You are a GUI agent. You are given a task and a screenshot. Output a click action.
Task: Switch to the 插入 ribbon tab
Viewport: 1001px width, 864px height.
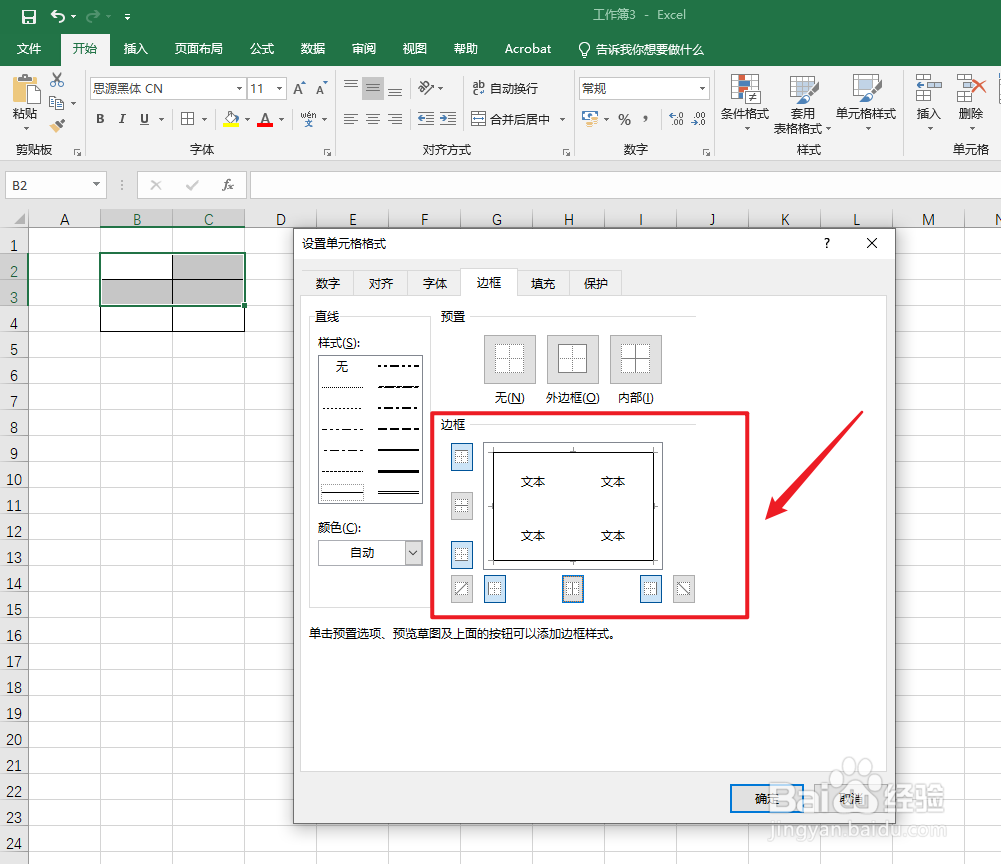pos(135,49)
